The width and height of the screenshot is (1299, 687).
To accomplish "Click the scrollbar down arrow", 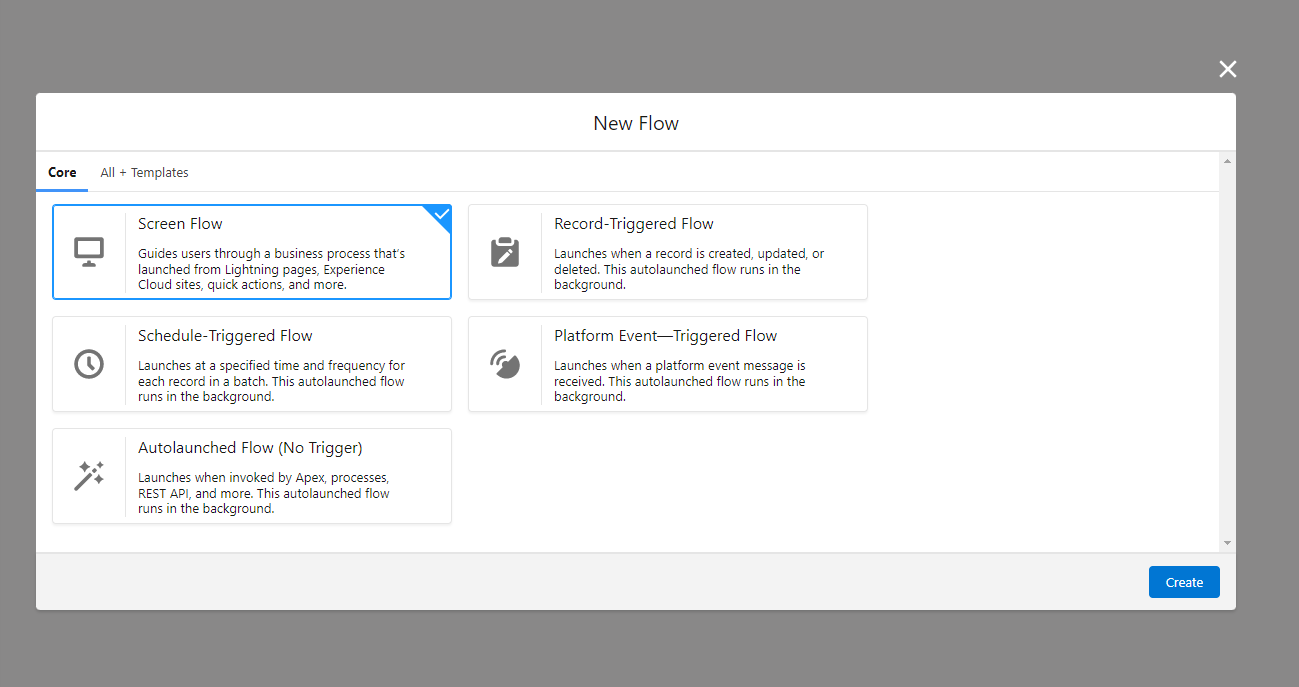I will [x=1227, y=542].
